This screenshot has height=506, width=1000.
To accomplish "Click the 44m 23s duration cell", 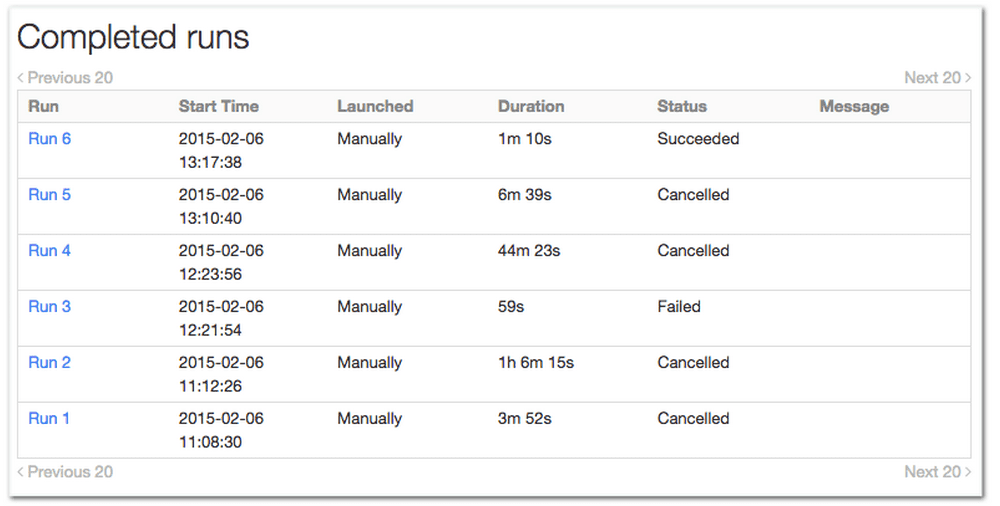I will 529,251.
